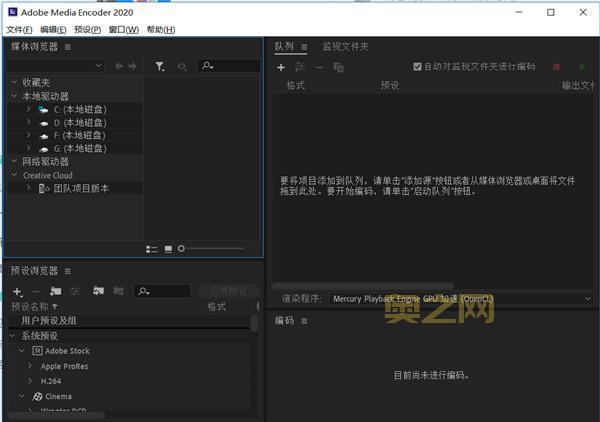Open the 队列 panel menu icon
The width and height of the screenshot is (600, 422).
click(x=304, y=47)
